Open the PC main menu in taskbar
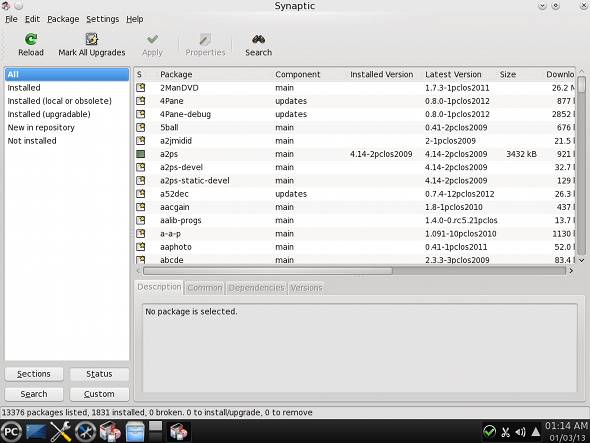 click(x=11, y=432)
